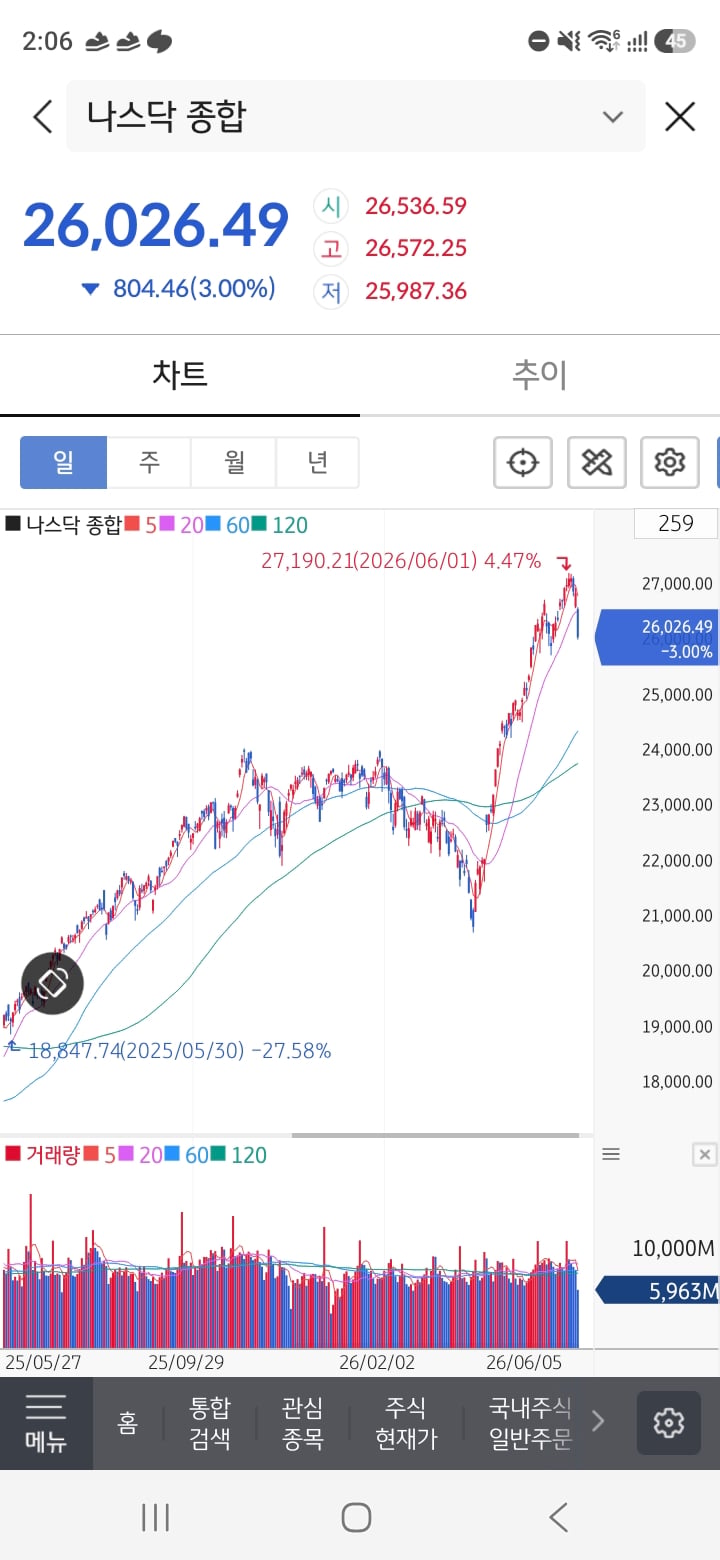Tap the red 5 moving average legend
Viewport: 720px width, 1560px height.
coord(141,524)
